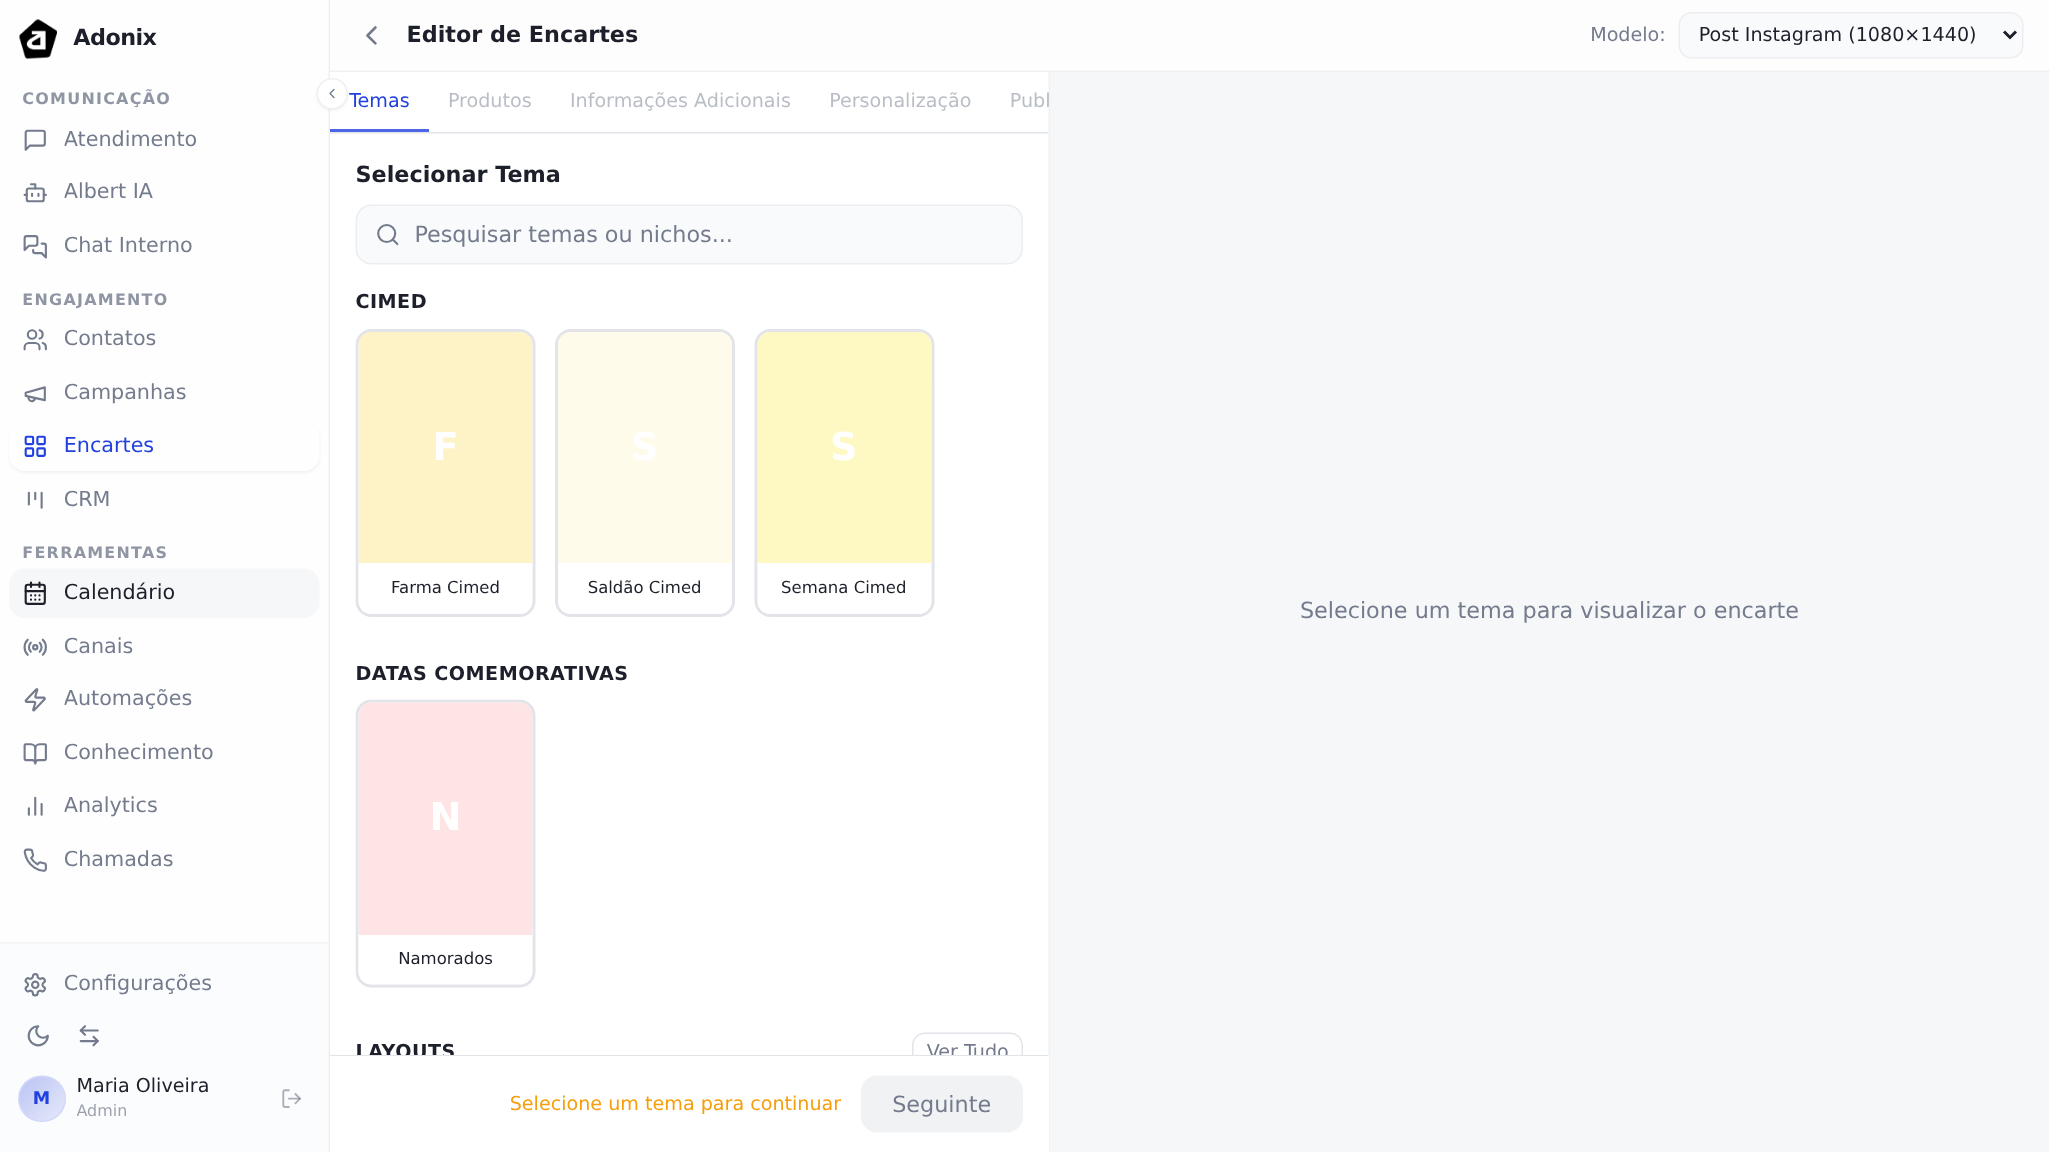Switch to the Personalização tab
The height and width of the screenshot is (1152, 2049).
click(899, 101)
